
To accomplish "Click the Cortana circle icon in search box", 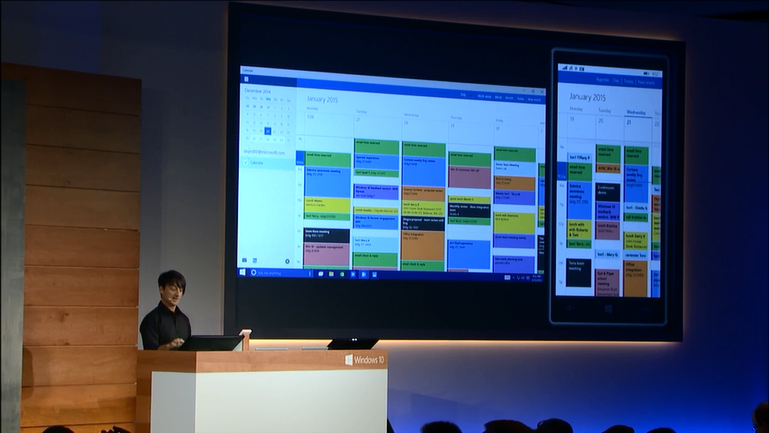I will click(x=254, y=273).
